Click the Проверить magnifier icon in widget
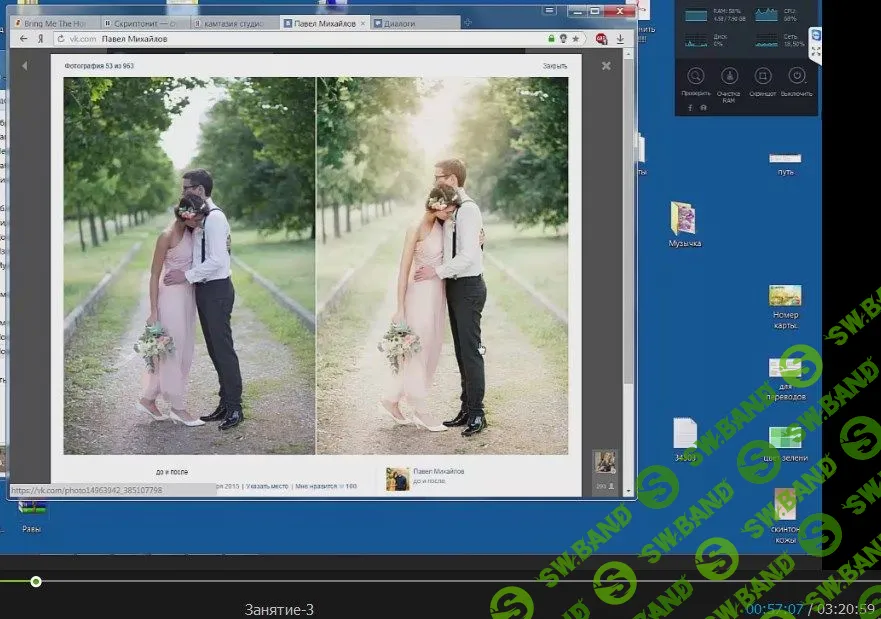 coord(695,76)
